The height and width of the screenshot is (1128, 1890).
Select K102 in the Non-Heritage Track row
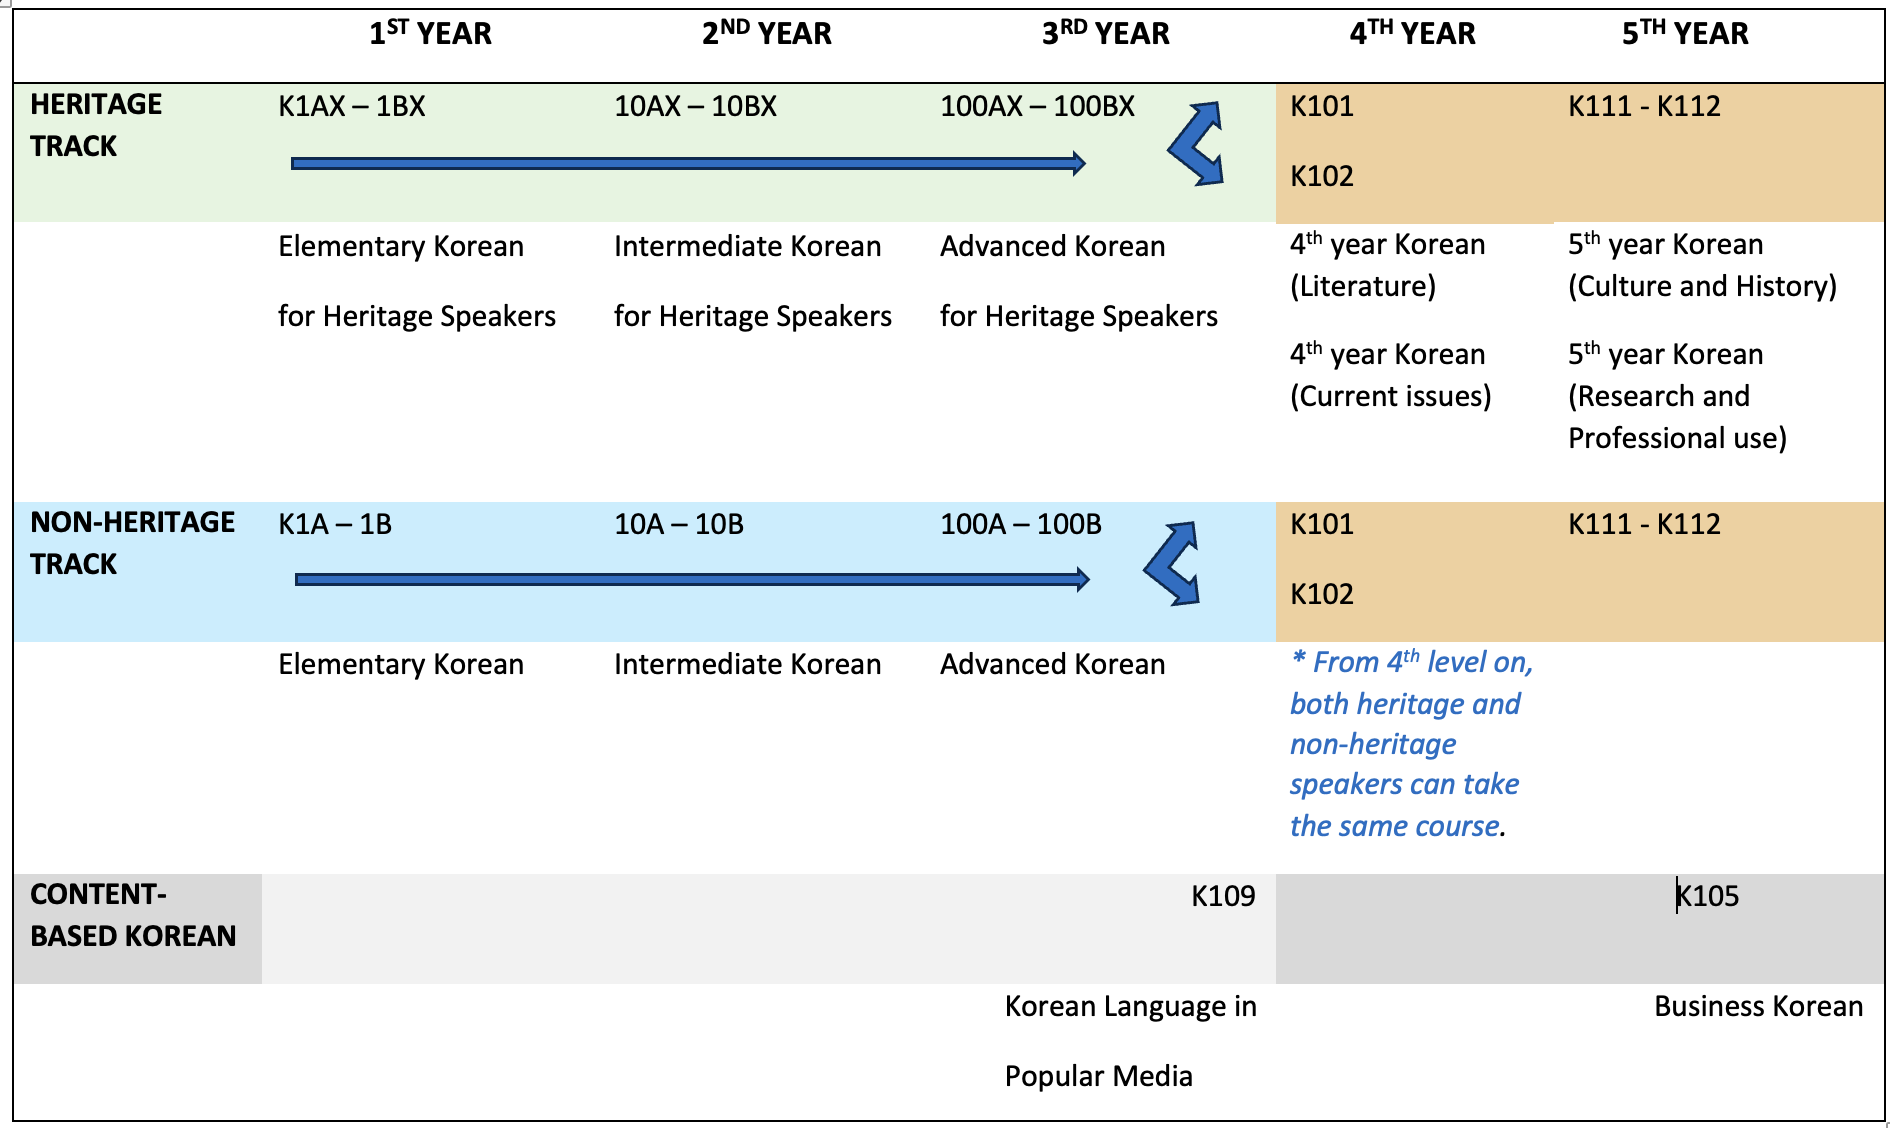click(1321, 594)
